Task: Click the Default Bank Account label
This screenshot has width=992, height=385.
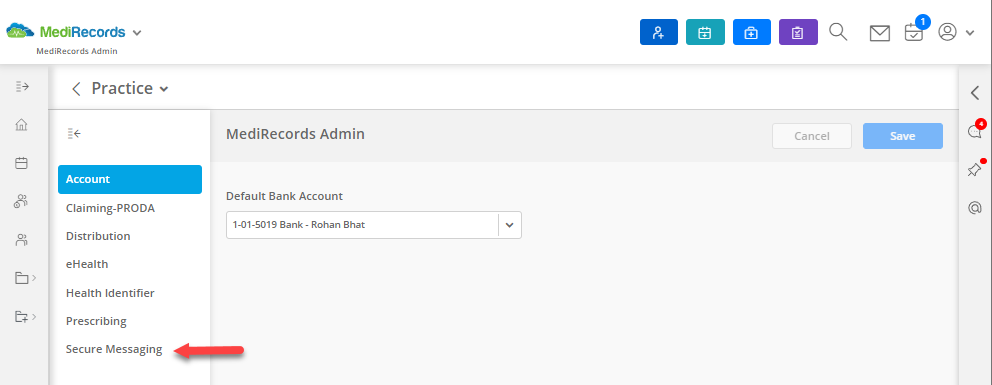Action: 284,196
